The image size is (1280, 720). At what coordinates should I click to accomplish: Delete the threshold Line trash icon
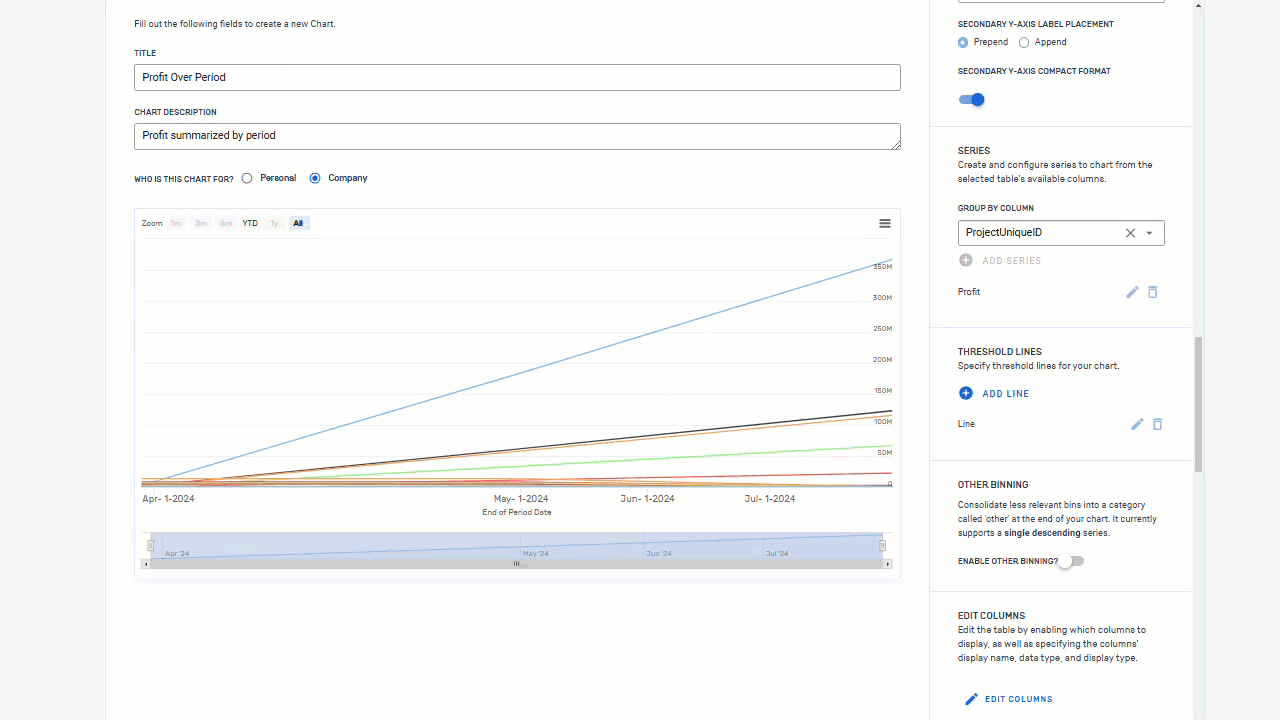[1157, 424]
